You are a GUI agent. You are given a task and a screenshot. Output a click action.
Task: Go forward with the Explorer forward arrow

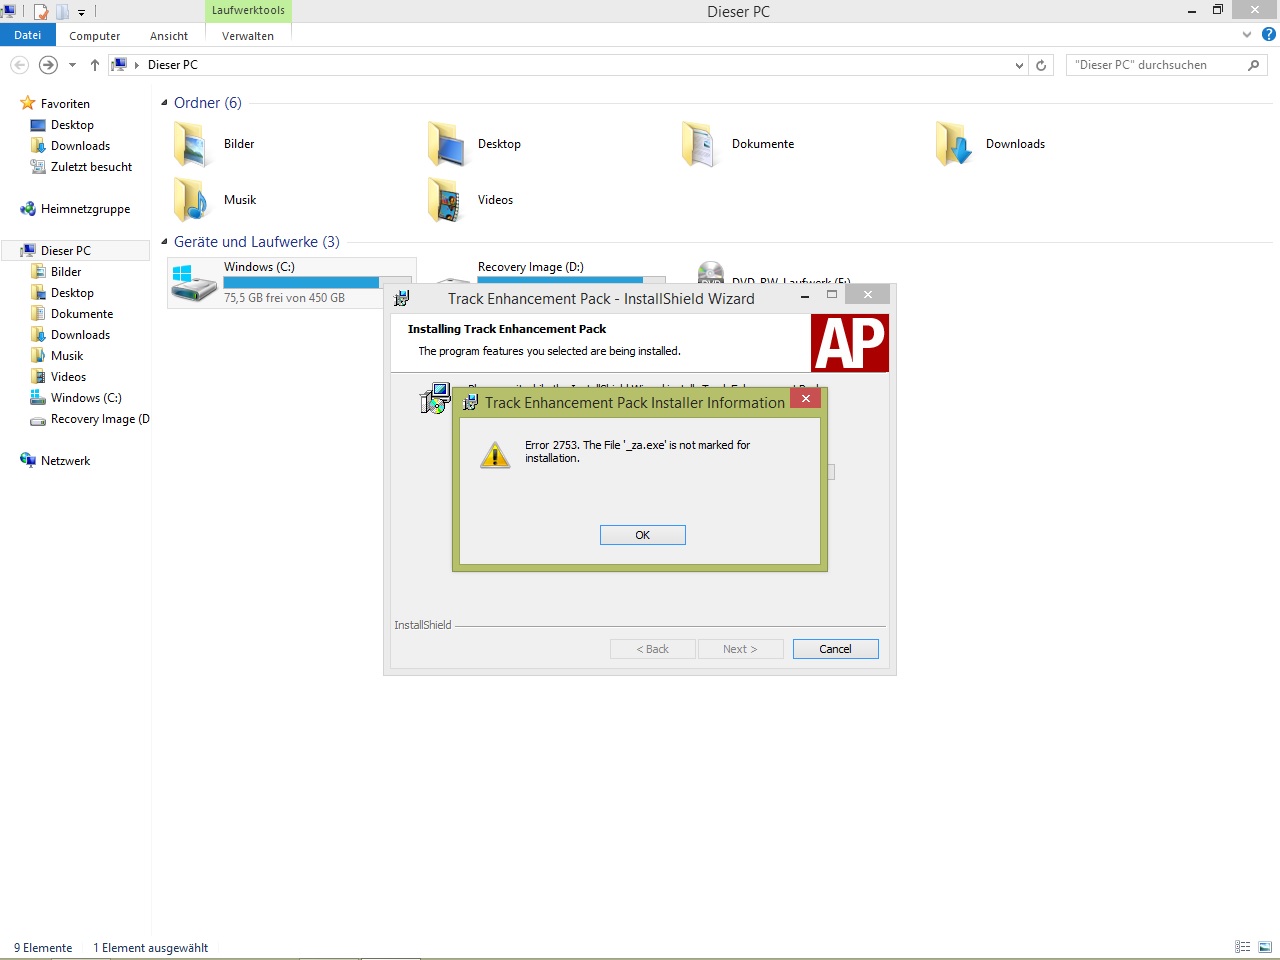48,65
